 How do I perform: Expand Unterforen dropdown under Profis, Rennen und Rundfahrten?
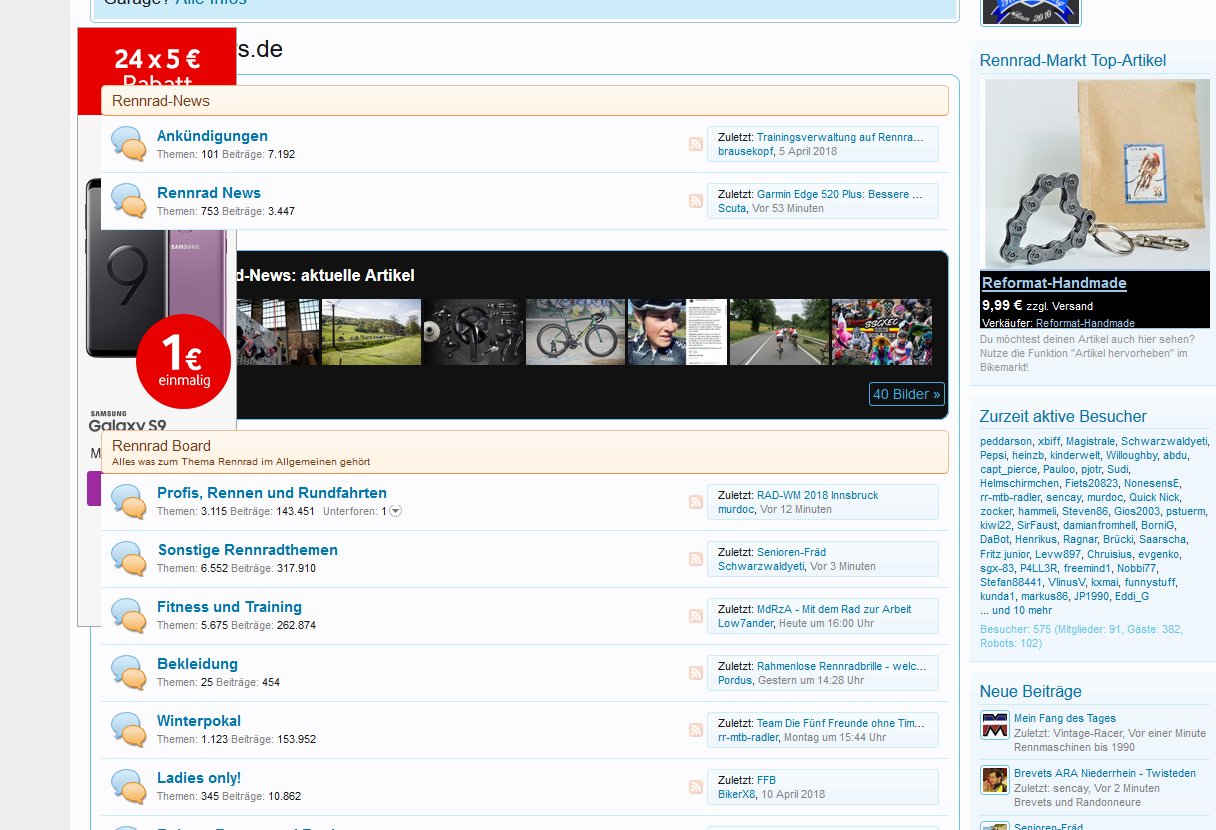(x=395, y=511)
